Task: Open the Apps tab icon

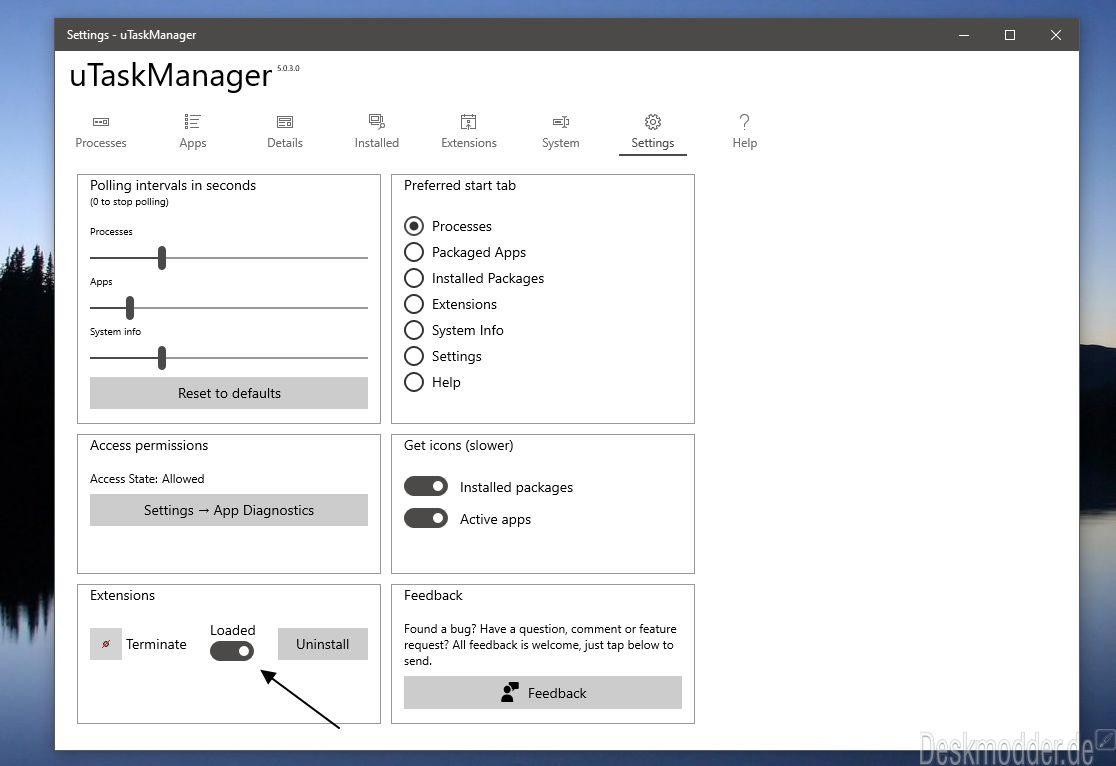Action: click(193, 122)
